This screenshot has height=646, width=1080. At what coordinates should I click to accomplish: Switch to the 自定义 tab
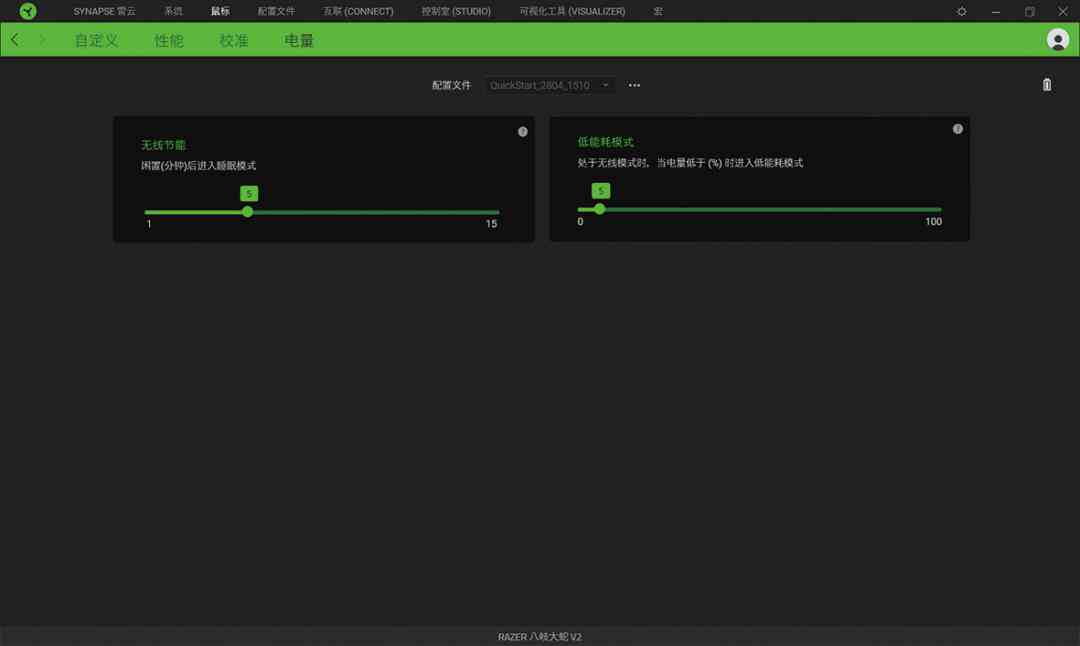tap(96, 41)
